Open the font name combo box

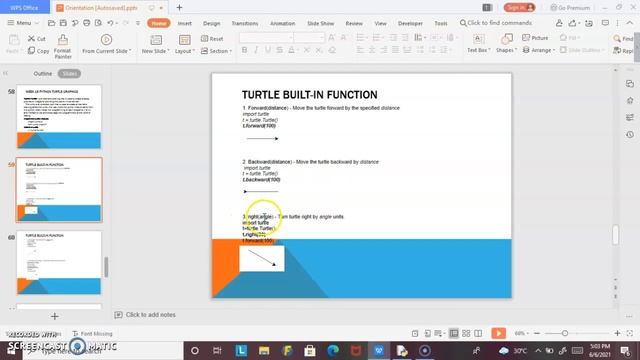(x=267, y=38)
